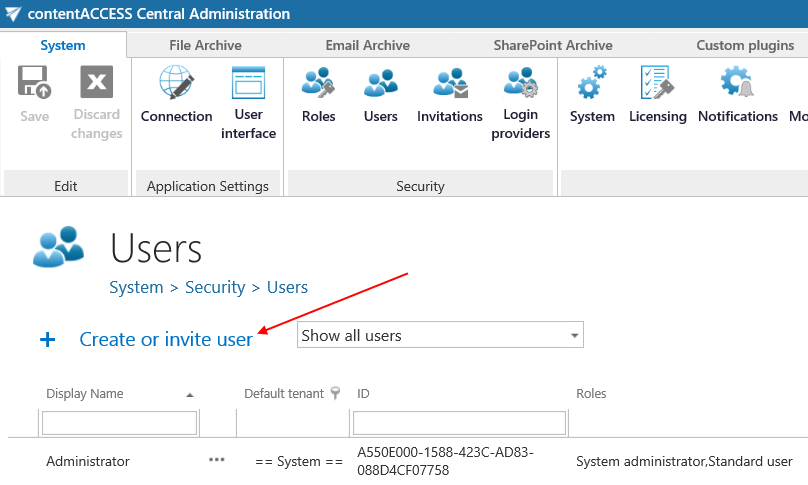Open the Notifications icon
808x485 pixels.
click(737, 84)
